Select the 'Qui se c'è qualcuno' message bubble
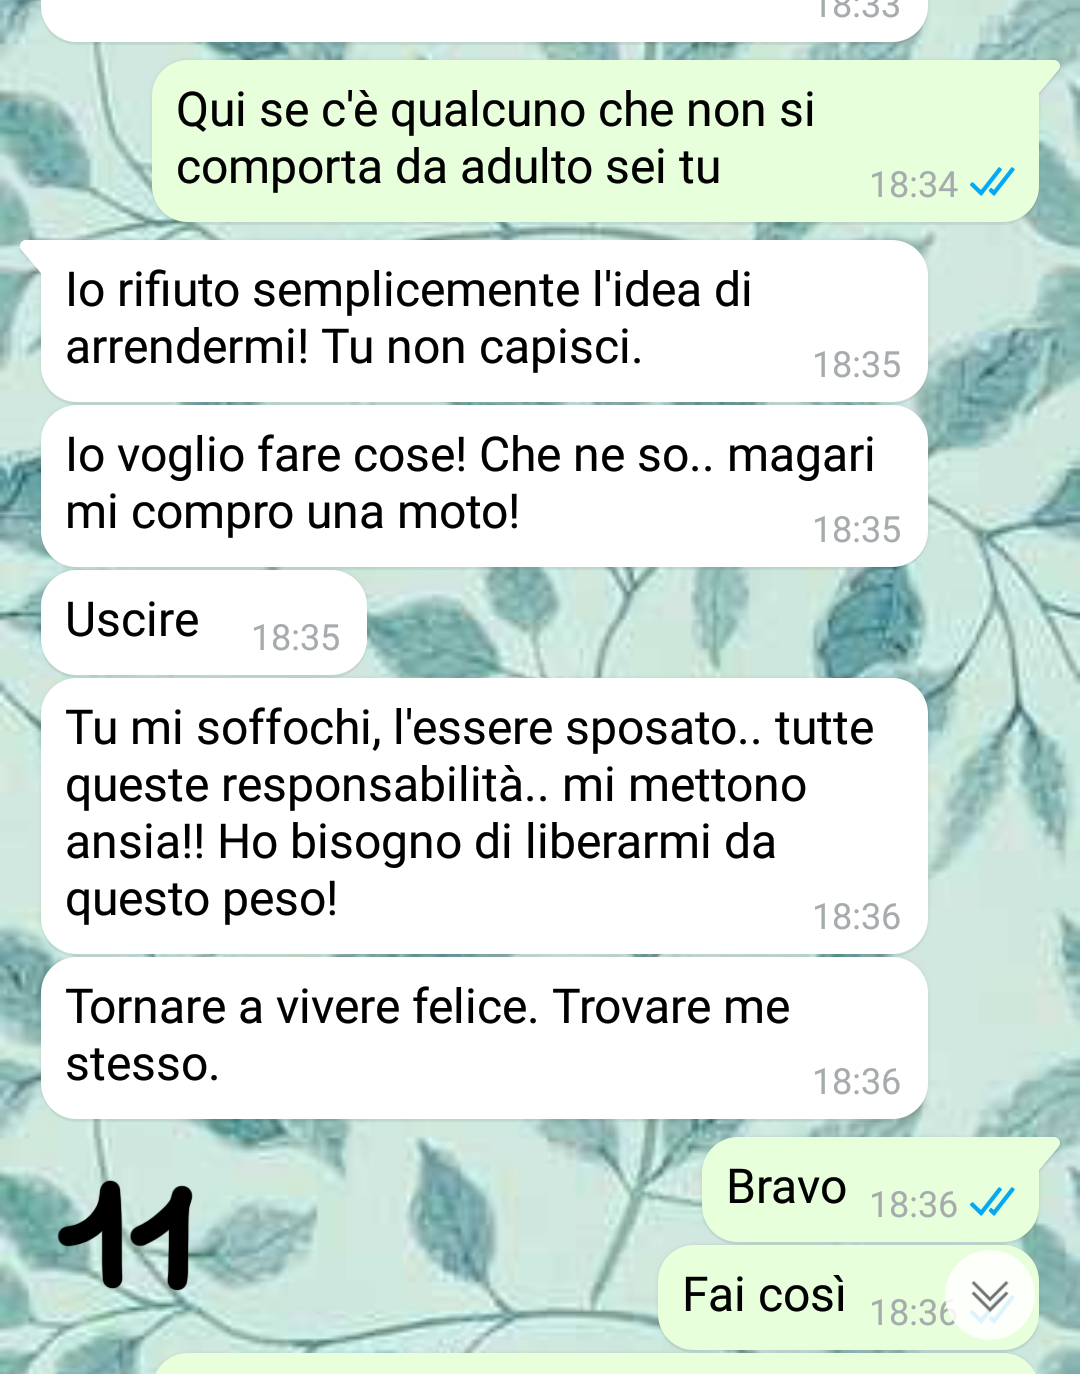 (595, 140)
